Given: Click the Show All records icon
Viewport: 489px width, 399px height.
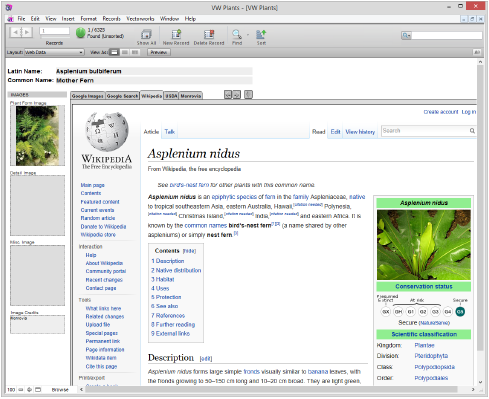Looking at the screenshot, I should click(x=146, y=34).
